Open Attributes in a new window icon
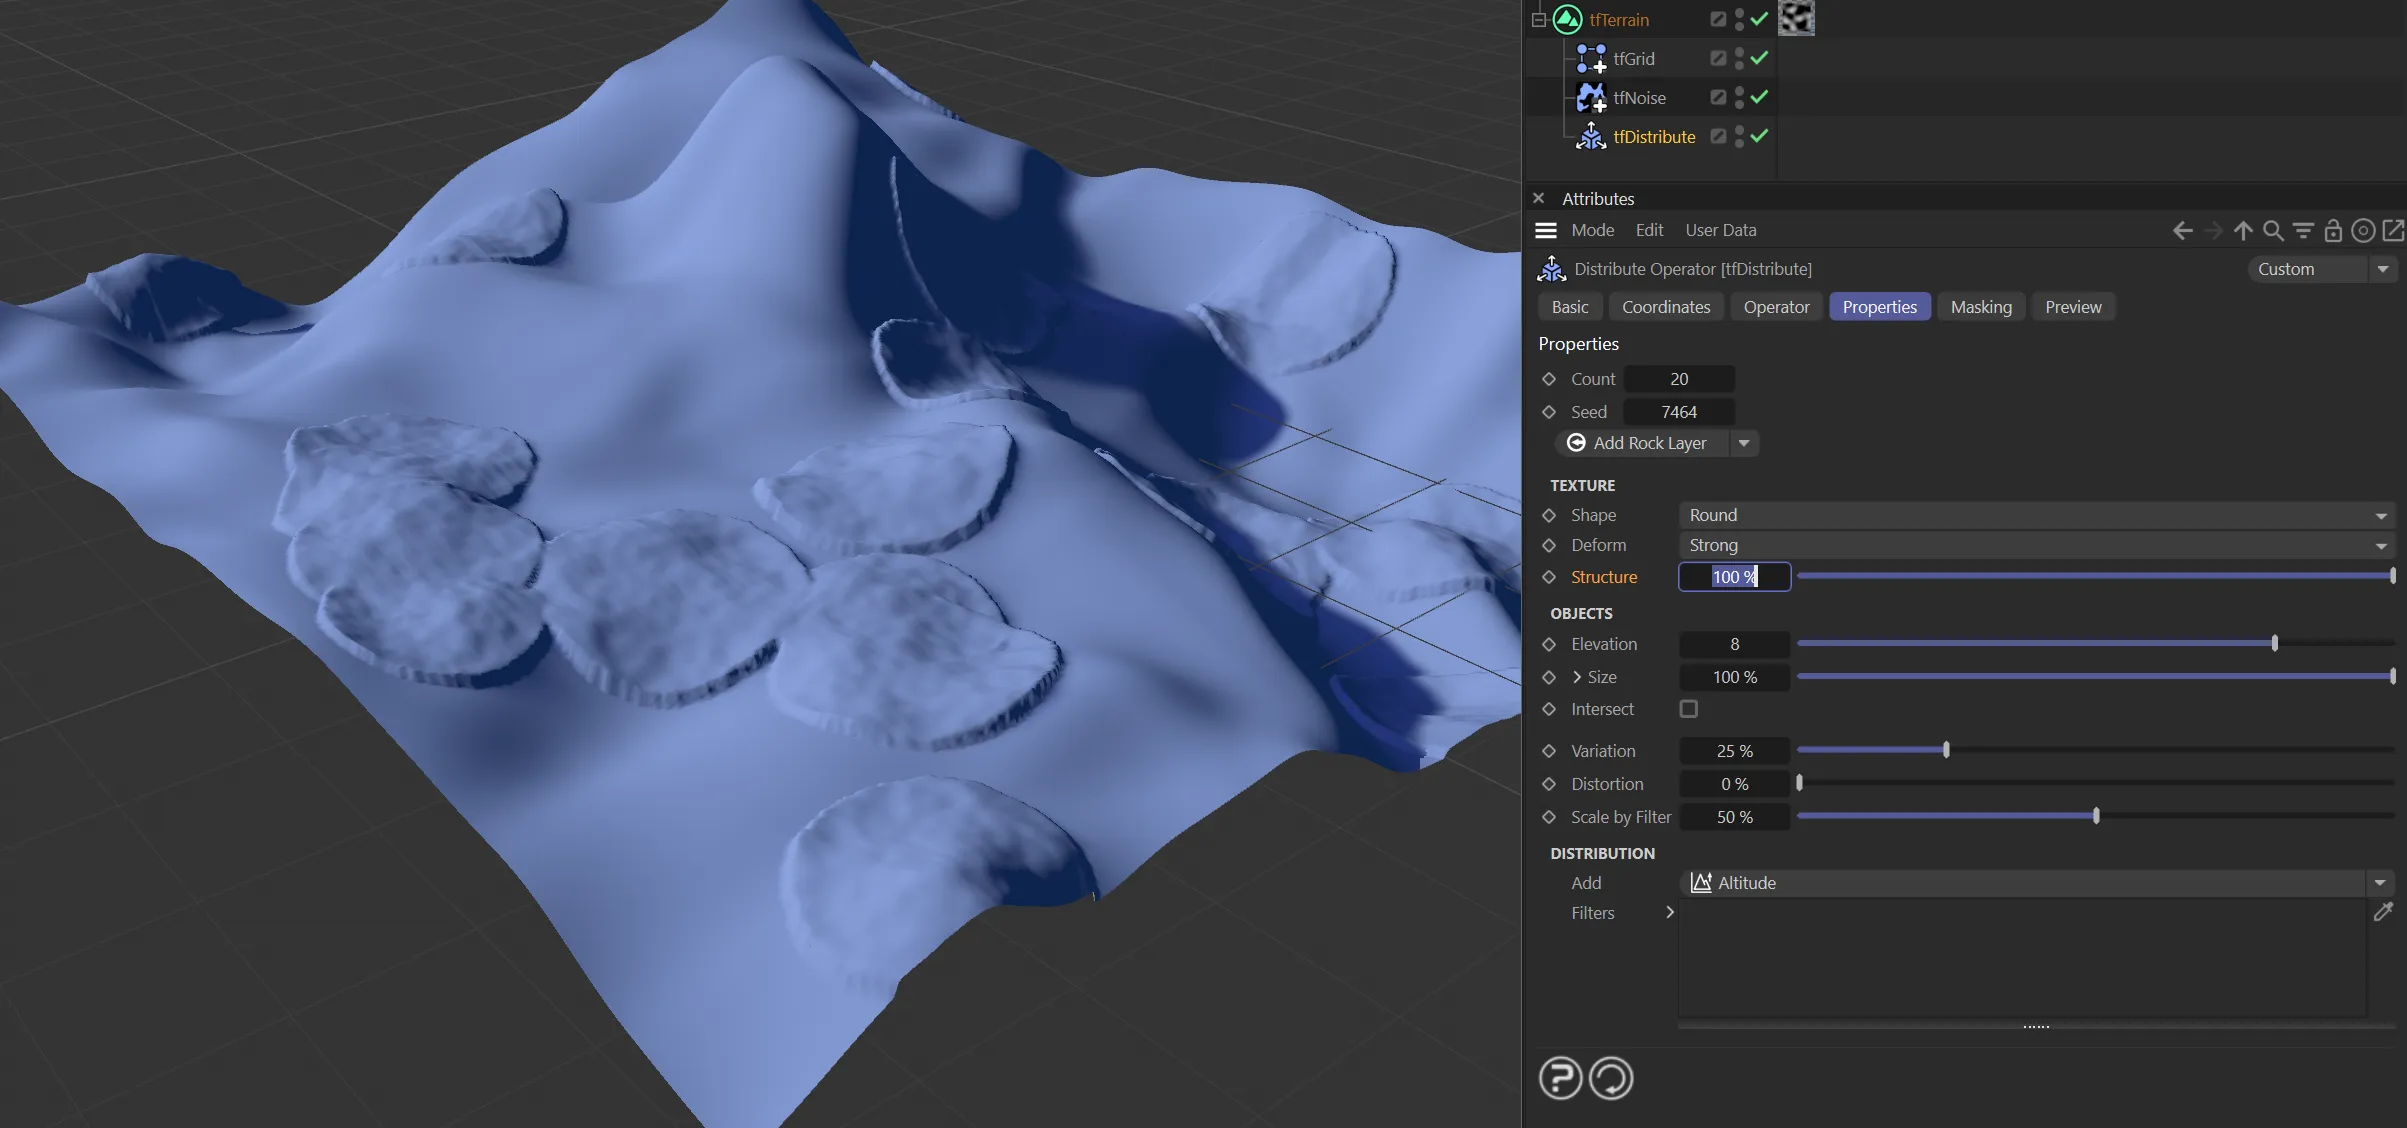Viewport: 2407px width, 1128px height. [x=2393, y=231]
